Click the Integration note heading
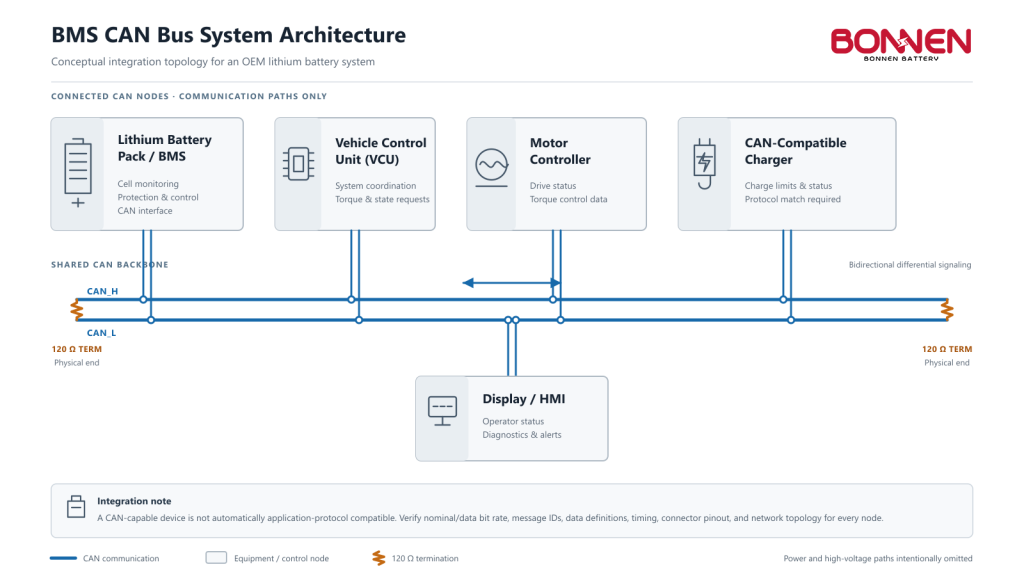Viewport: 1024px width, 576px height. (x=134, y=501)
